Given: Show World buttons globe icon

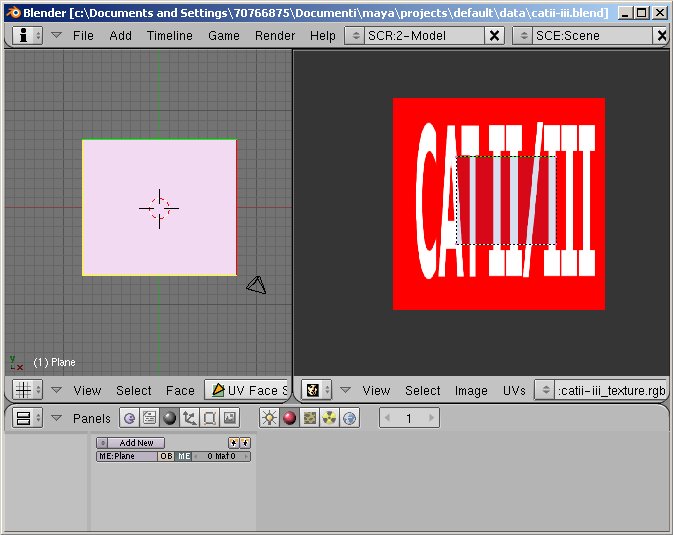Looking at the screenshot, I should pos(349,418).
